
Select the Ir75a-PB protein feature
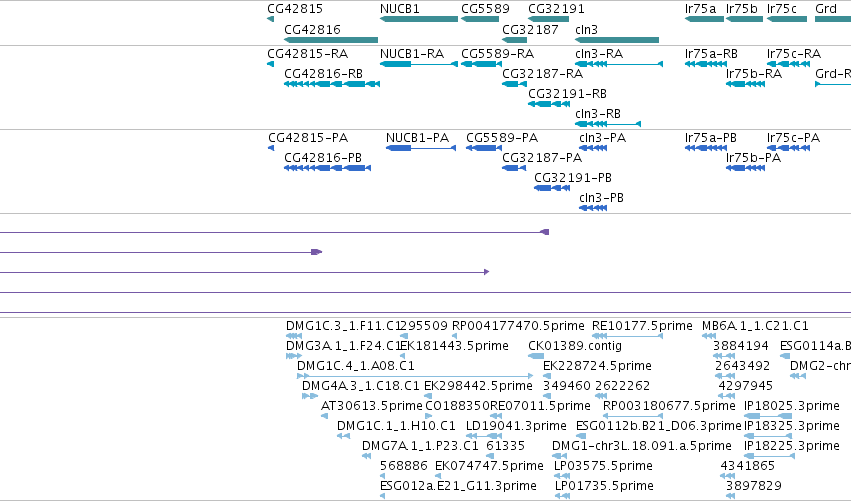[x=706, y=148]
